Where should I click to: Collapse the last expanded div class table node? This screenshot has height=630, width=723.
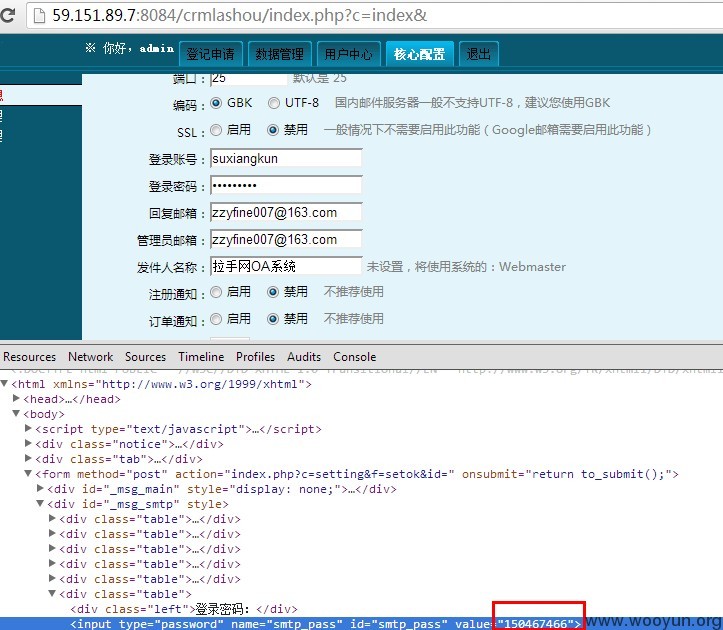52,593
